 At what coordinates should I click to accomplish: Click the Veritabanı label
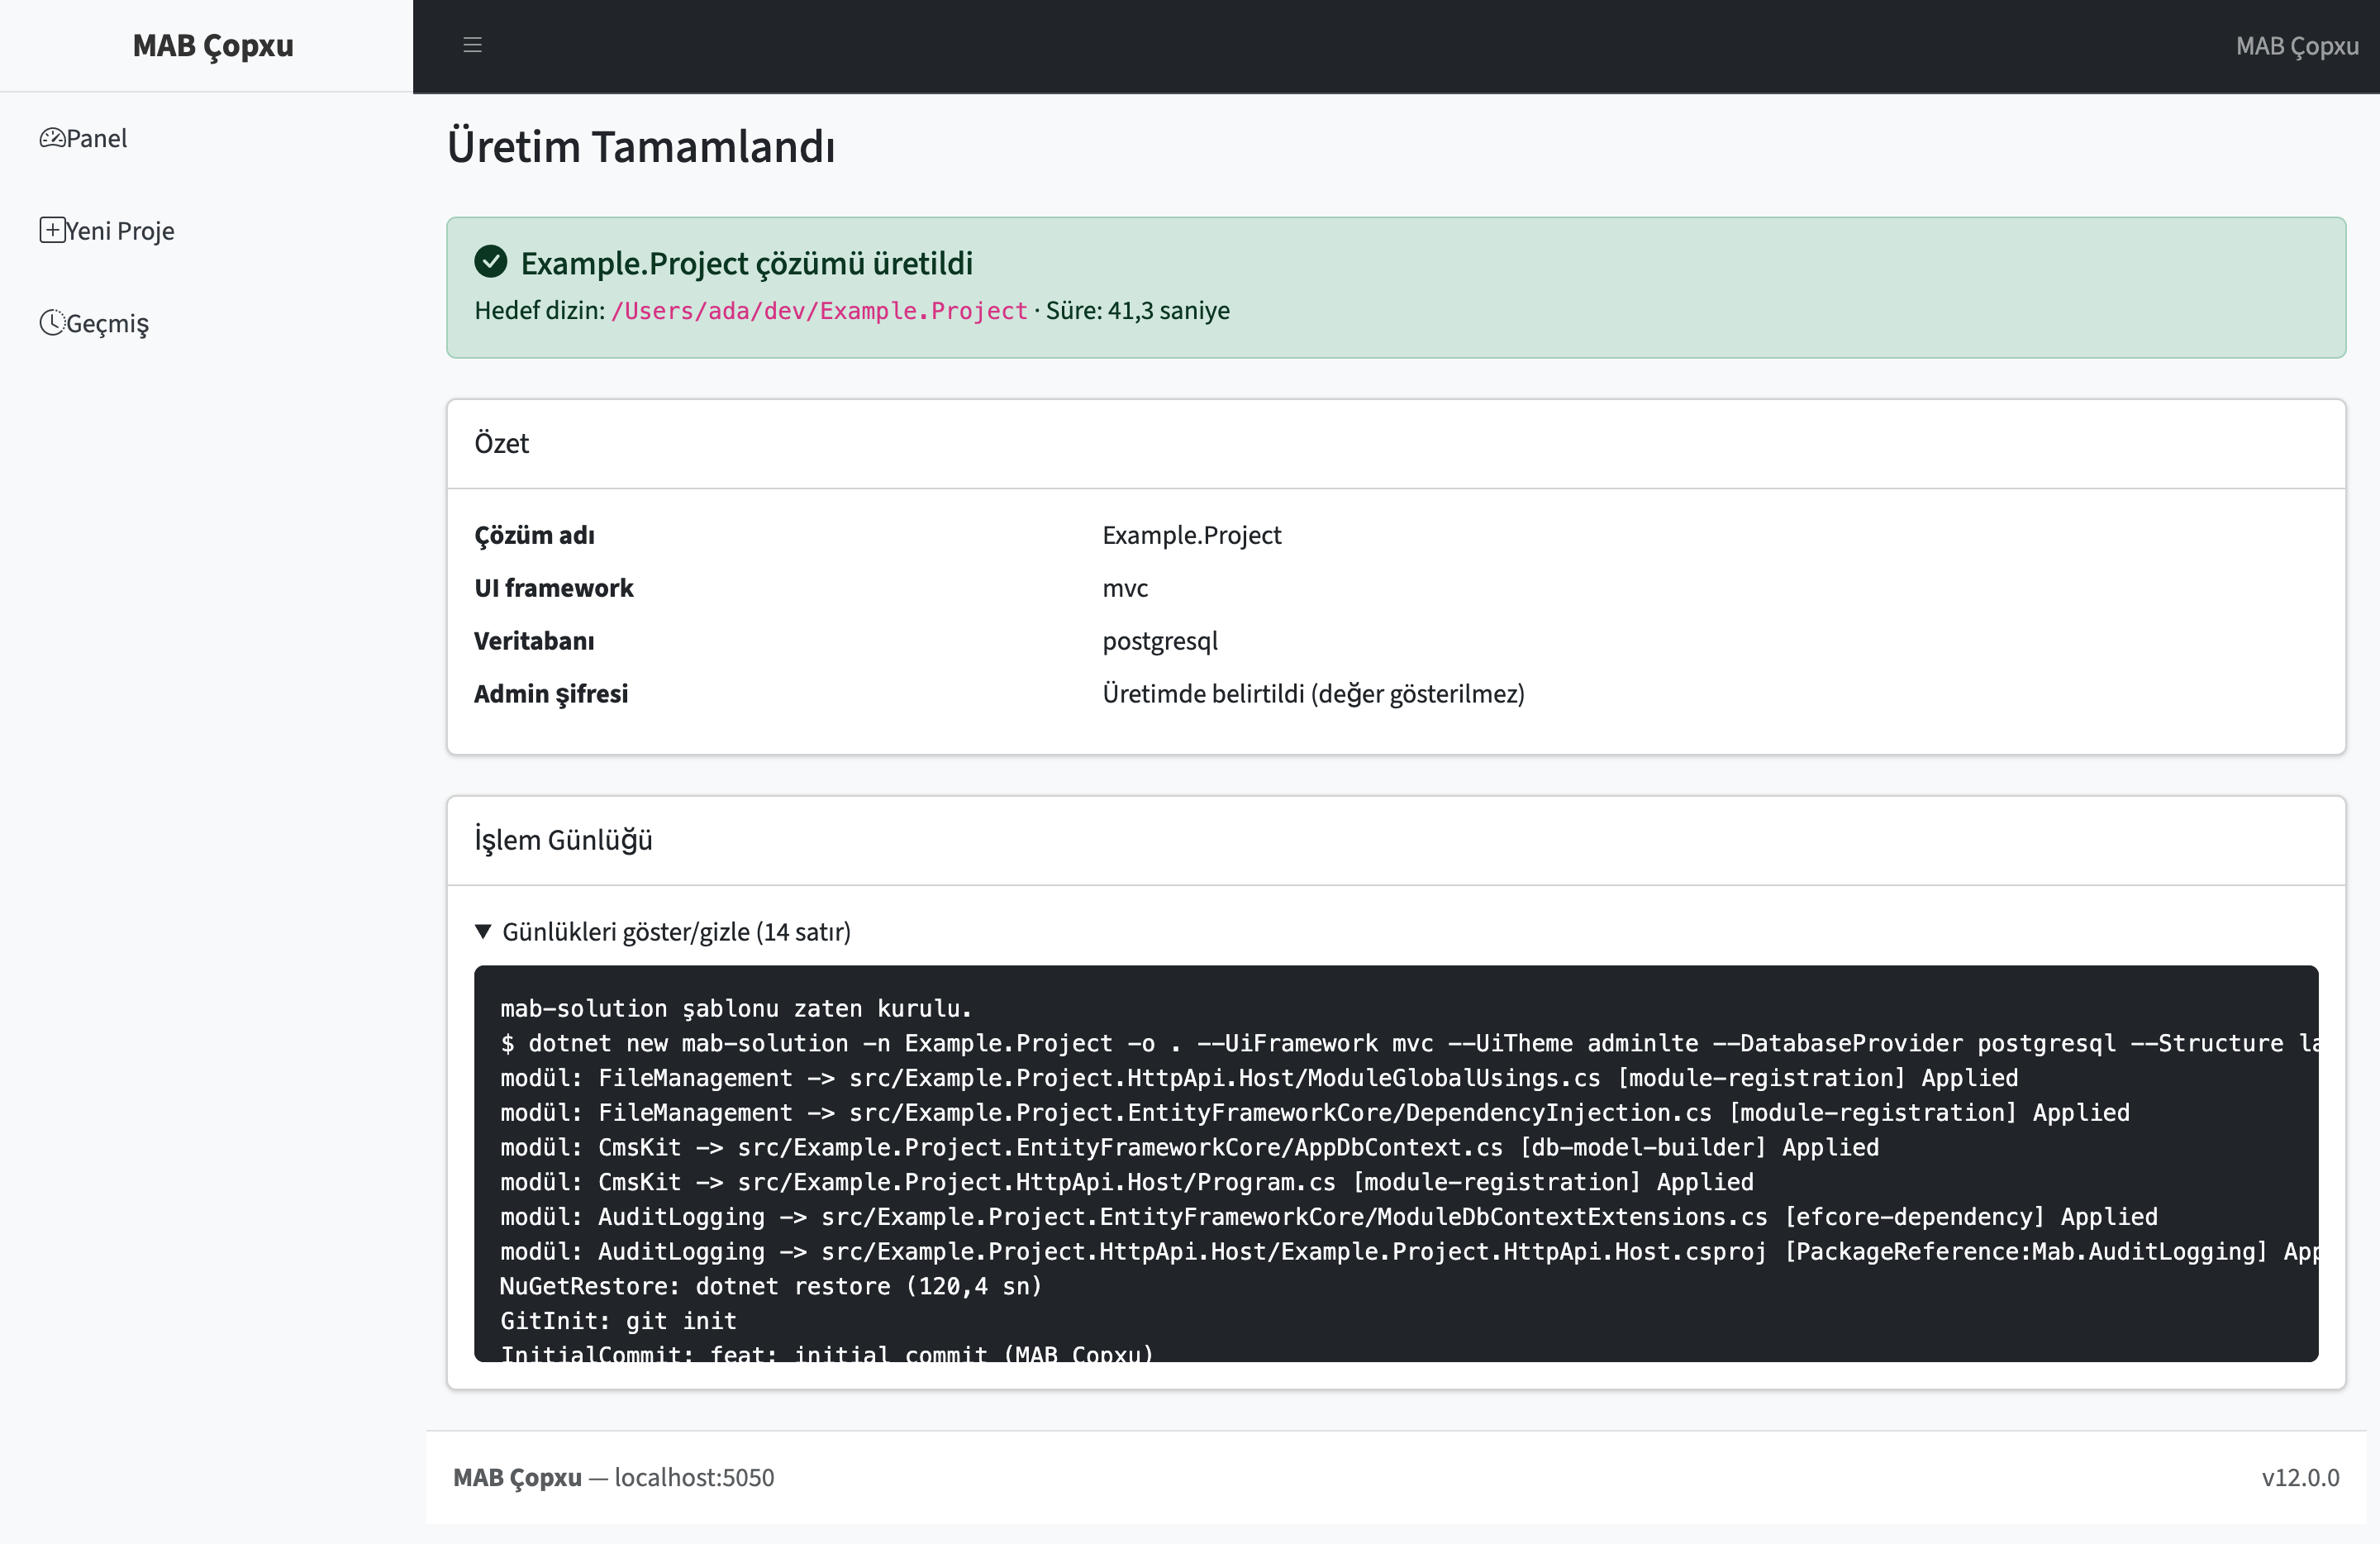coord(534,641)
